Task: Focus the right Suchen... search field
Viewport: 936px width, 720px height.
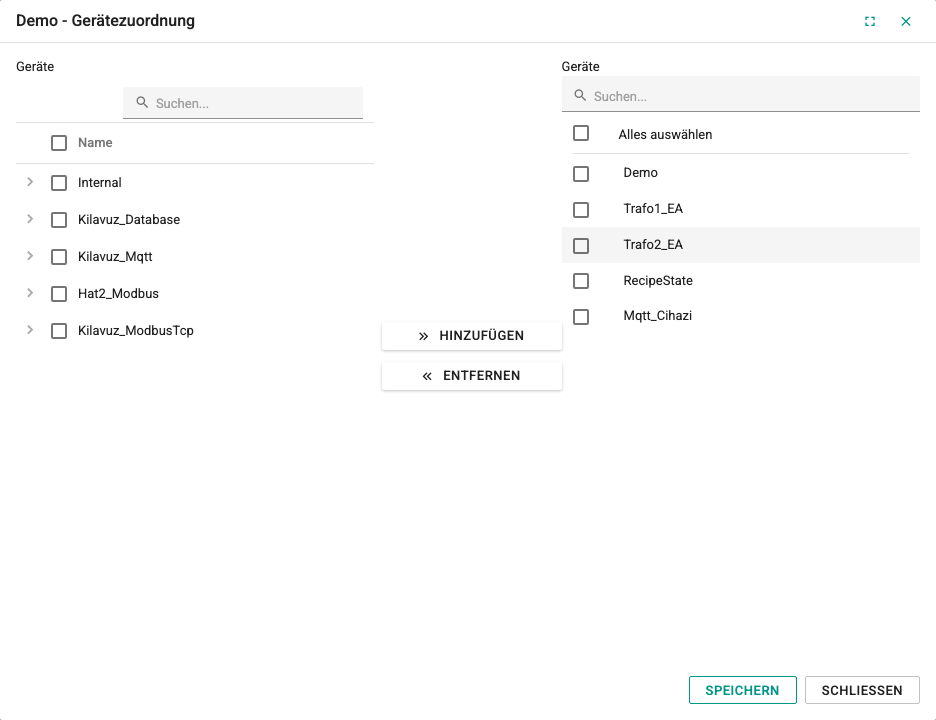Action: [x=740, y=96]
